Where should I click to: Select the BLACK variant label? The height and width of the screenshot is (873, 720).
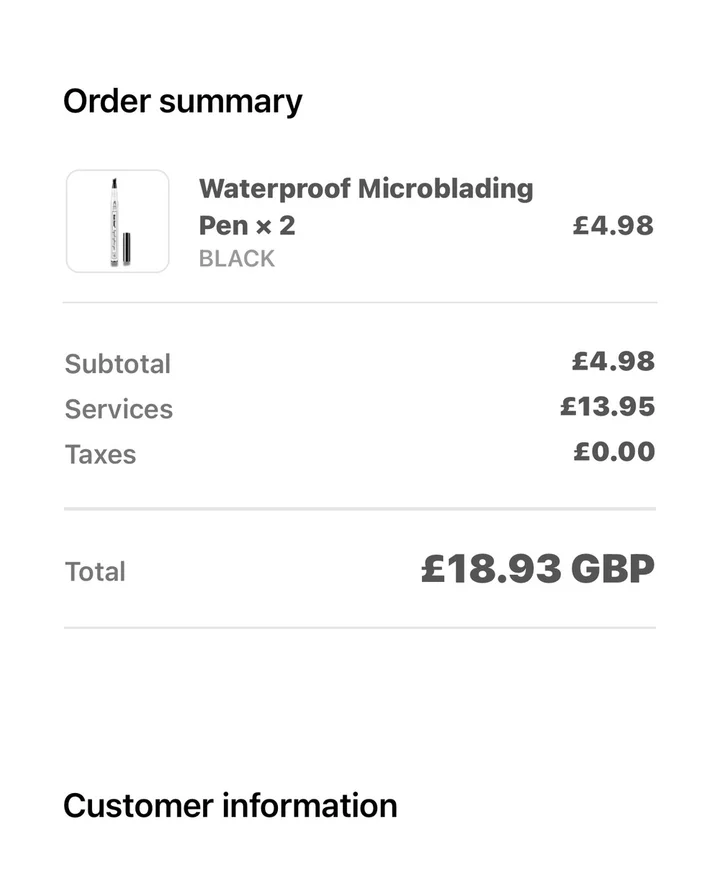236,259
